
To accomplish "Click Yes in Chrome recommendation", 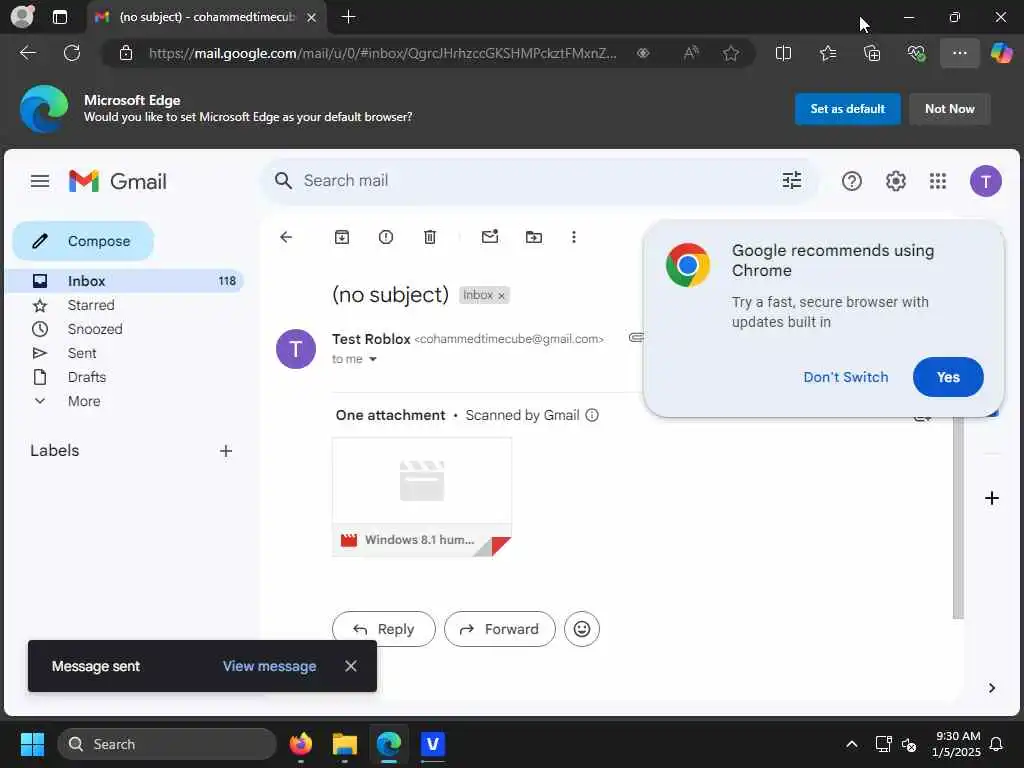I will coord(948,377).
